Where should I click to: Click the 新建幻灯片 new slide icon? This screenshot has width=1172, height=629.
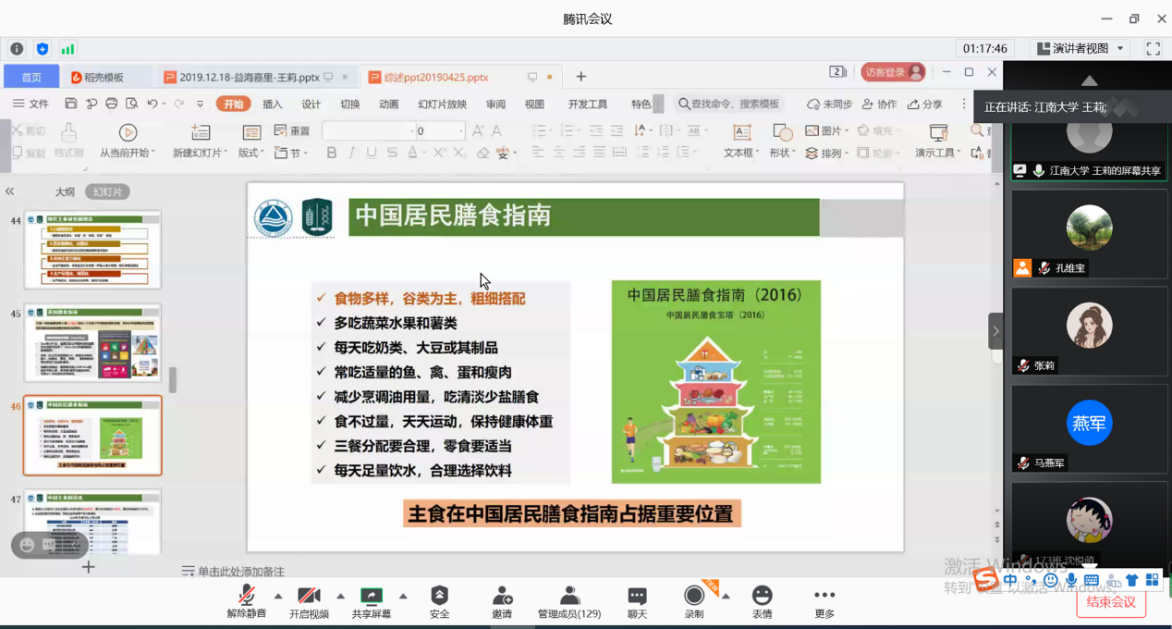click(x=200, y=133)
